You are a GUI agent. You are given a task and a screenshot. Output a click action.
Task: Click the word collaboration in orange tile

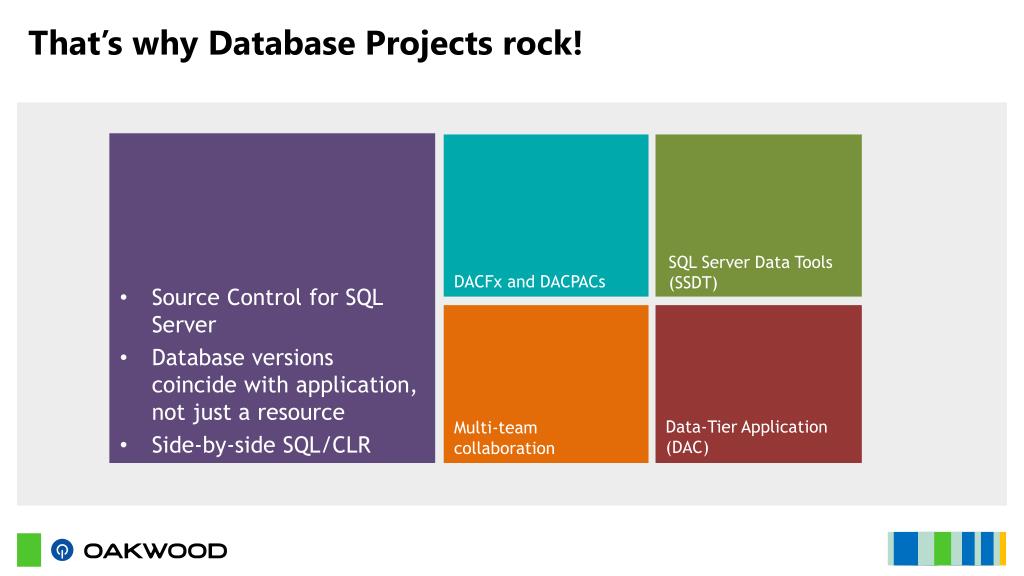[x=504, y=448]
